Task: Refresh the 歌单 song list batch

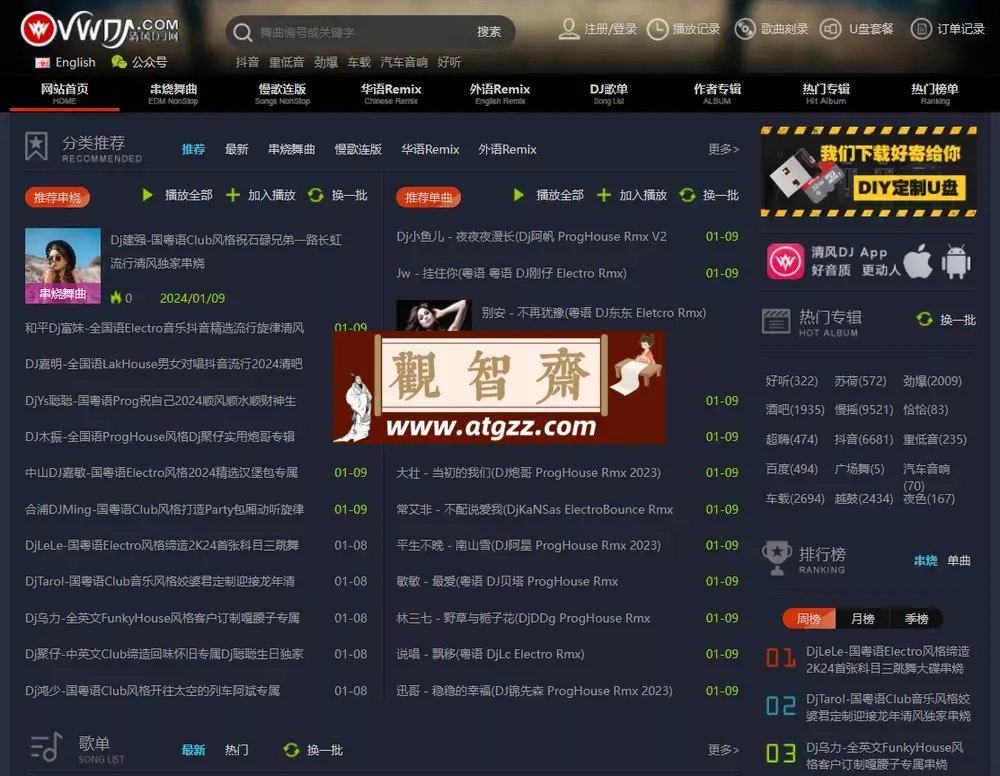Action: pos(291,750)
